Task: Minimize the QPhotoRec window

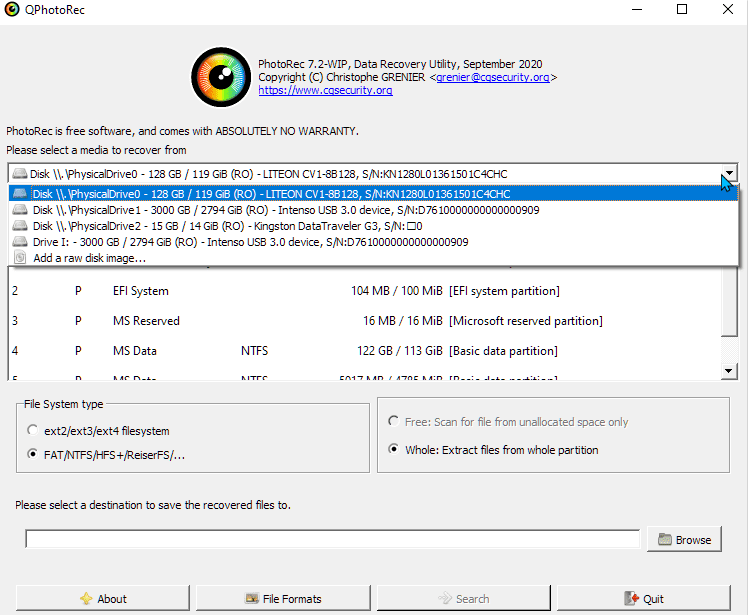Action: tap(637, 9)
